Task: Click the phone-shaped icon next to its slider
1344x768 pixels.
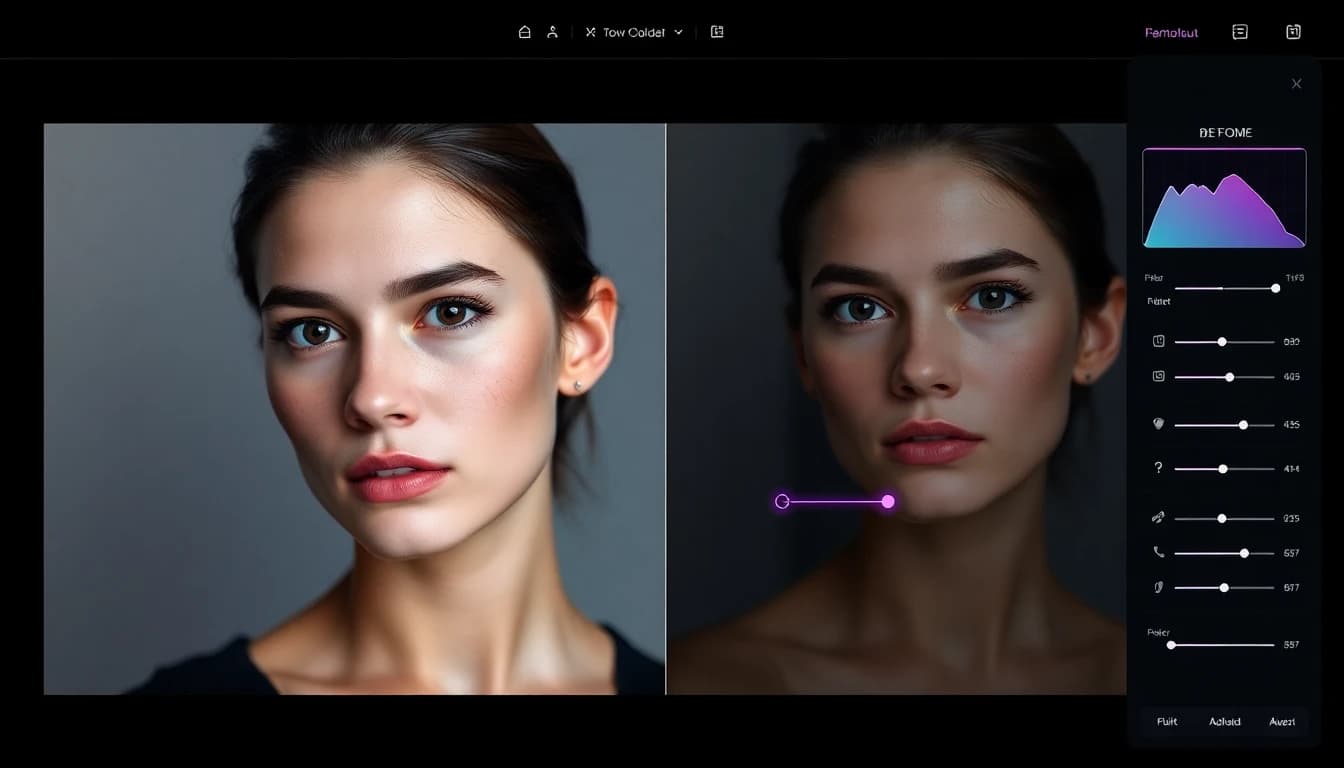Action: click(1157, 552)
